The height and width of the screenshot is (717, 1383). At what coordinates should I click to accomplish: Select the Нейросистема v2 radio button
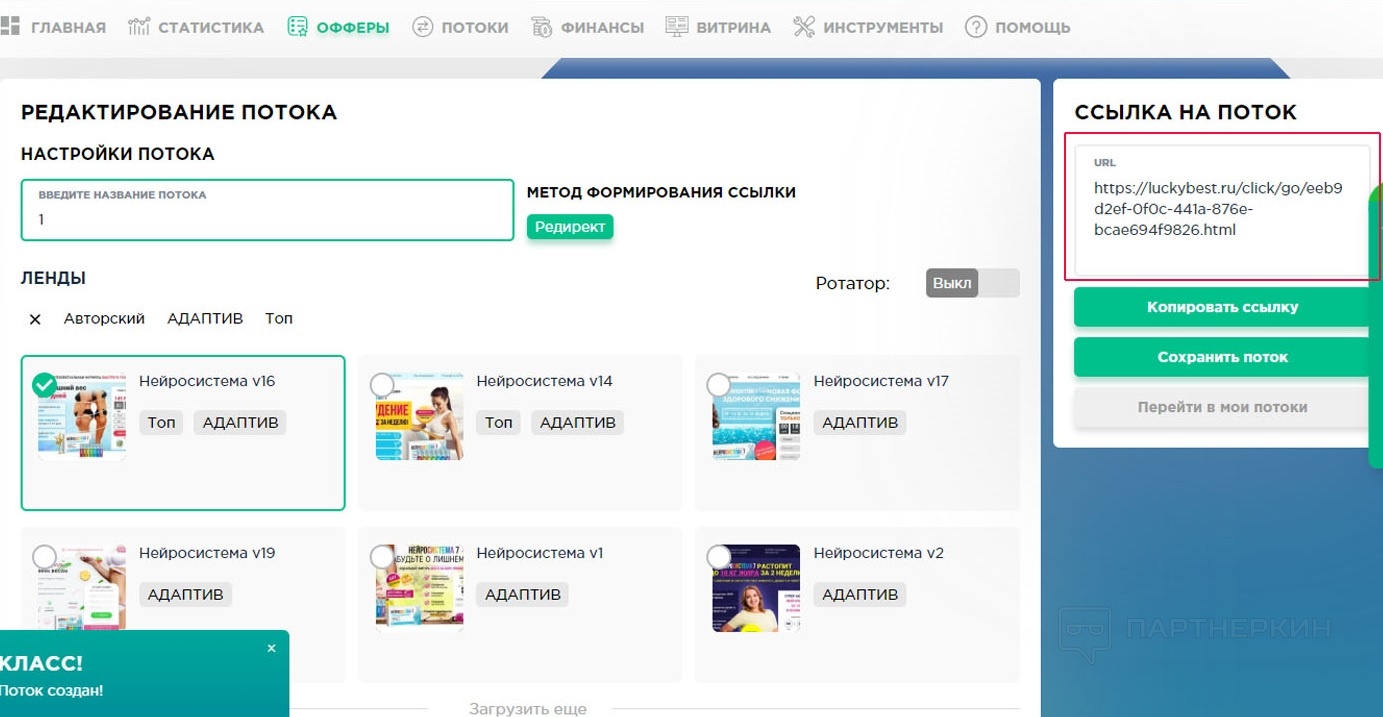(x=718, y=556)
